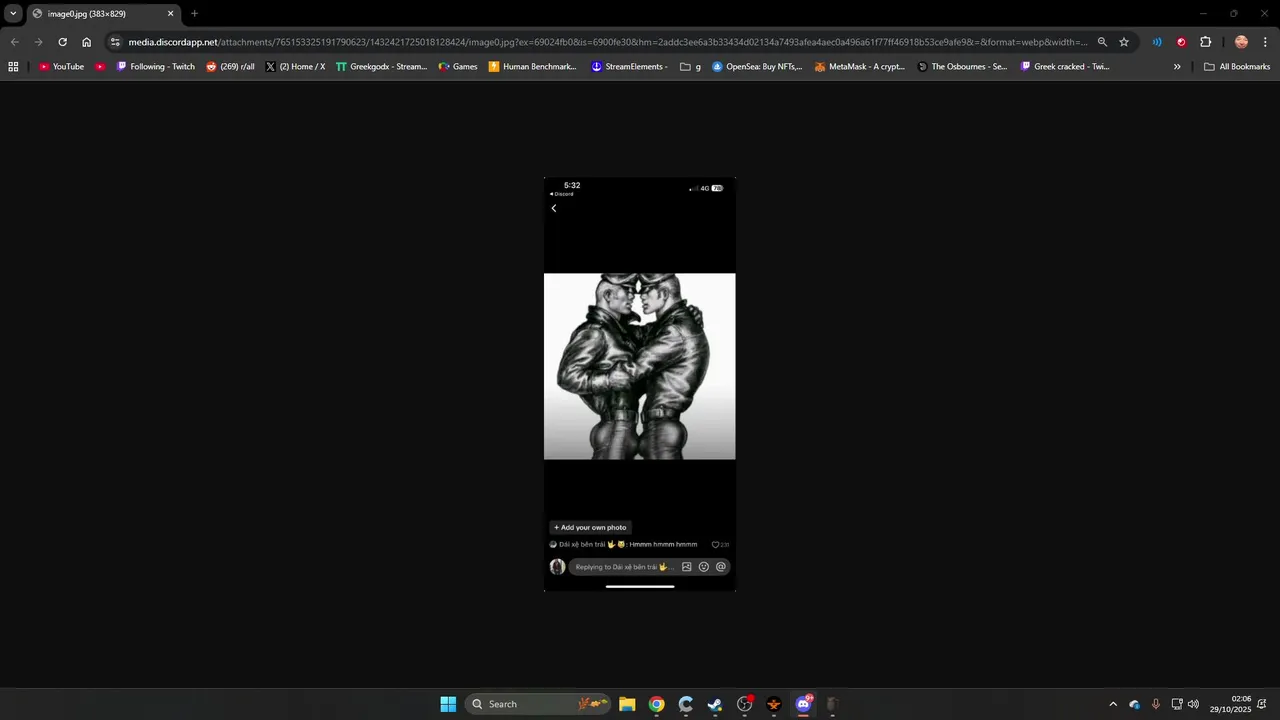Open the black and orange taskbar app
Viewport: 1280px width, 720px height.
[773, 704]
